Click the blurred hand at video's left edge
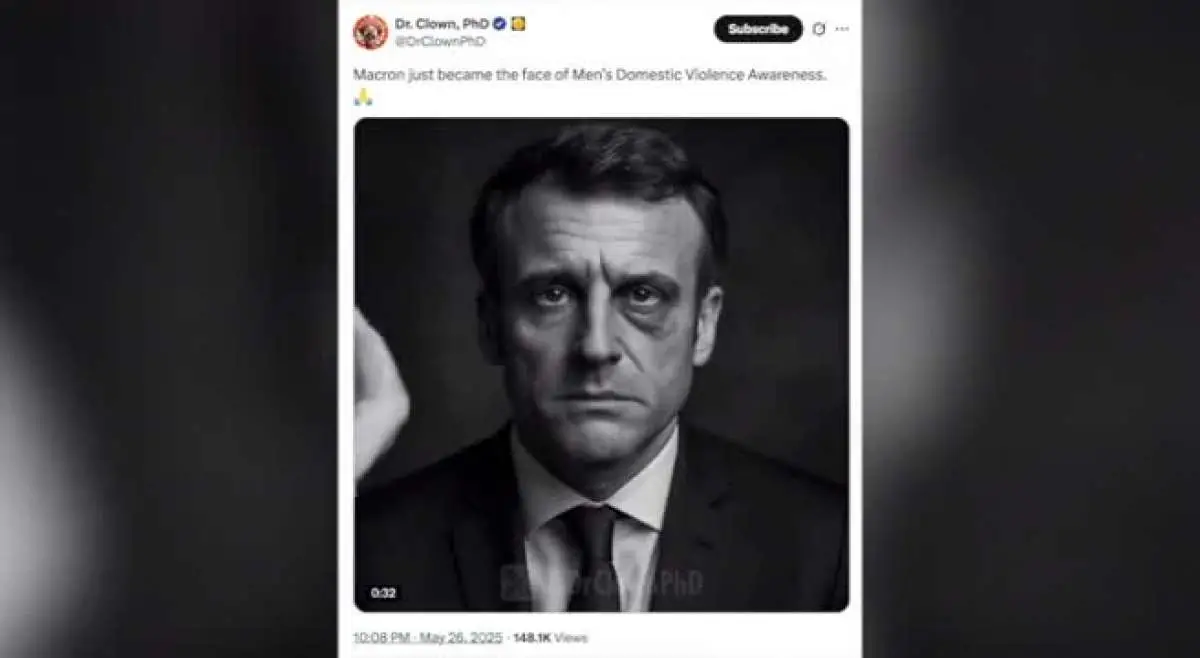Screen dimensions: 1200x658 (x=380, y=393)
